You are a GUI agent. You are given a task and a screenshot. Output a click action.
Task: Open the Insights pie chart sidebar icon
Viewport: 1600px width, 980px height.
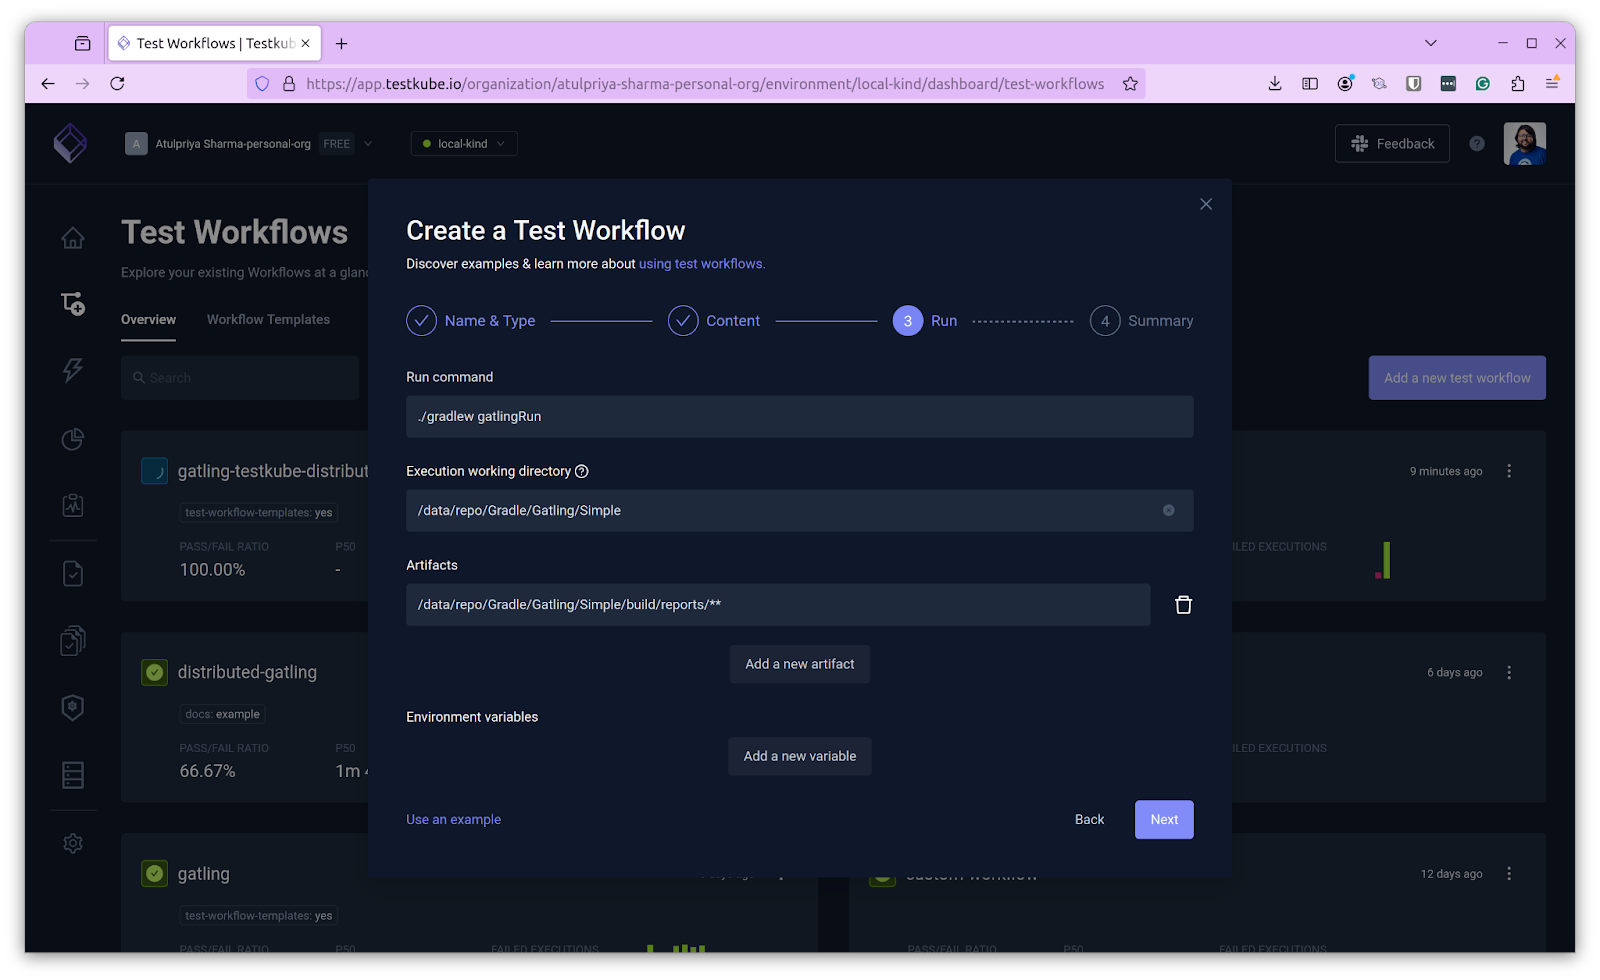[x=73, y=439]
